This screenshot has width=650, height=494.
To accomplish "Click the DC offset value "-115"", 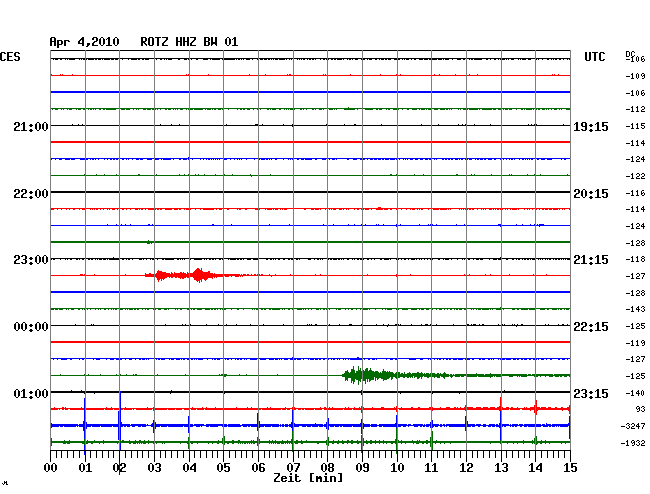I will coord(635,126).
